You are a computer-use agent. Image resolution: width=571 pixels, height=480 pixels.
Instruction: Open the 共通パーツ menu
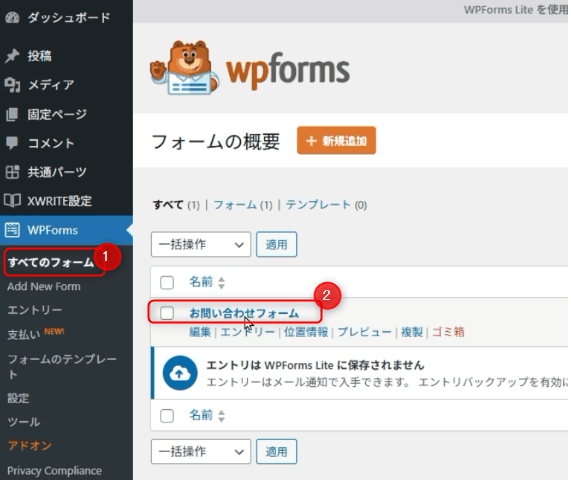pos(57,172)
